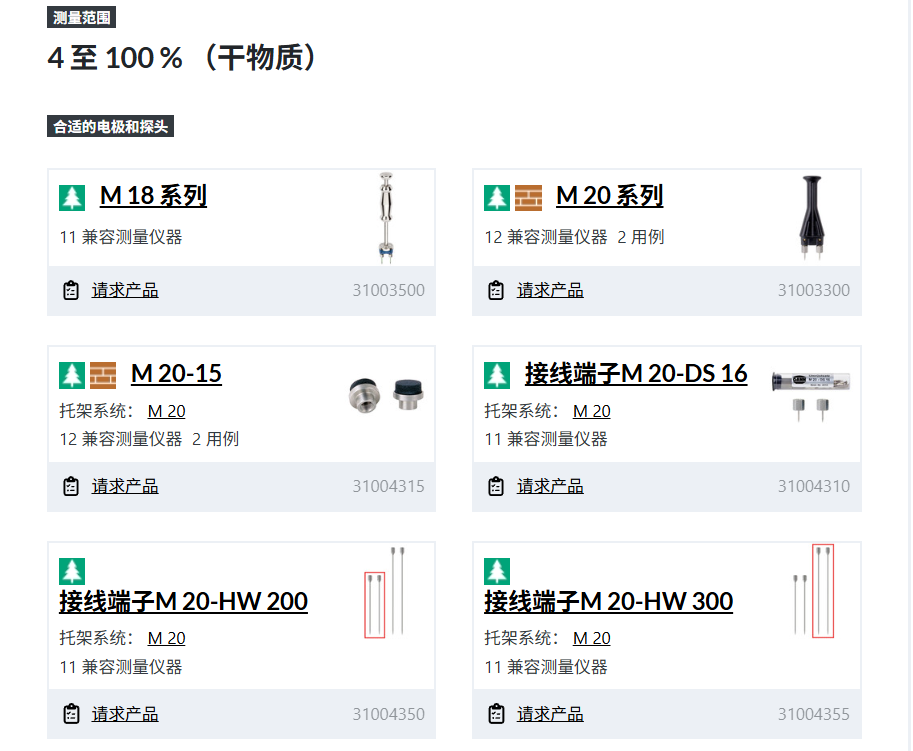
Task: Click 请求产品 for item 31004315
Action: coord(125,486)
